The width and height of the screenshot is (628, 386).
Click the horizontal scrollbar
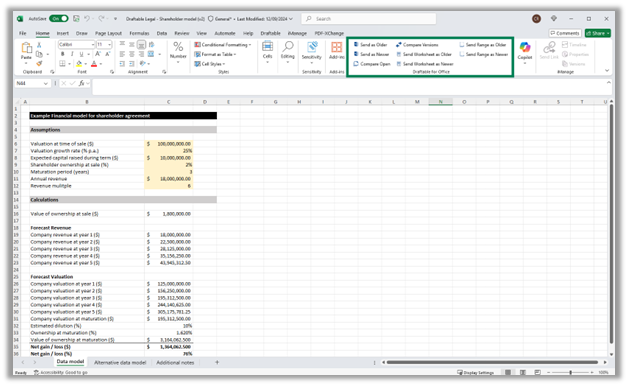[x=492, y=362]
